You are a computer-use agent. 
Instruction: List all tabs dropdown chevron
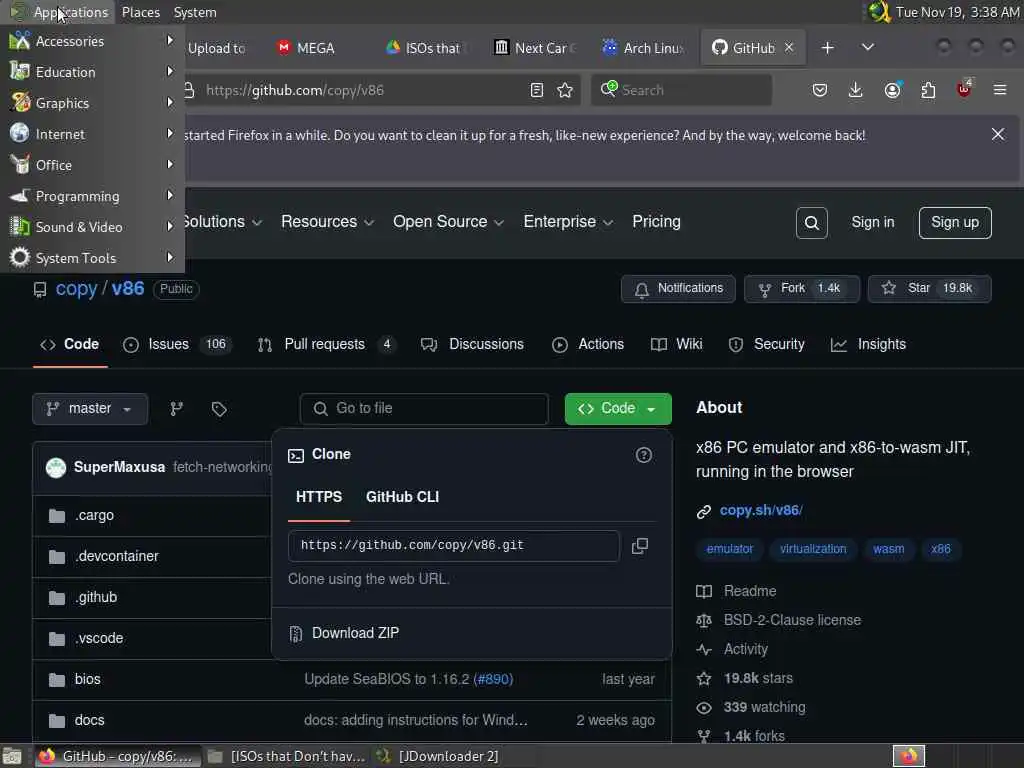click(867, 47)
